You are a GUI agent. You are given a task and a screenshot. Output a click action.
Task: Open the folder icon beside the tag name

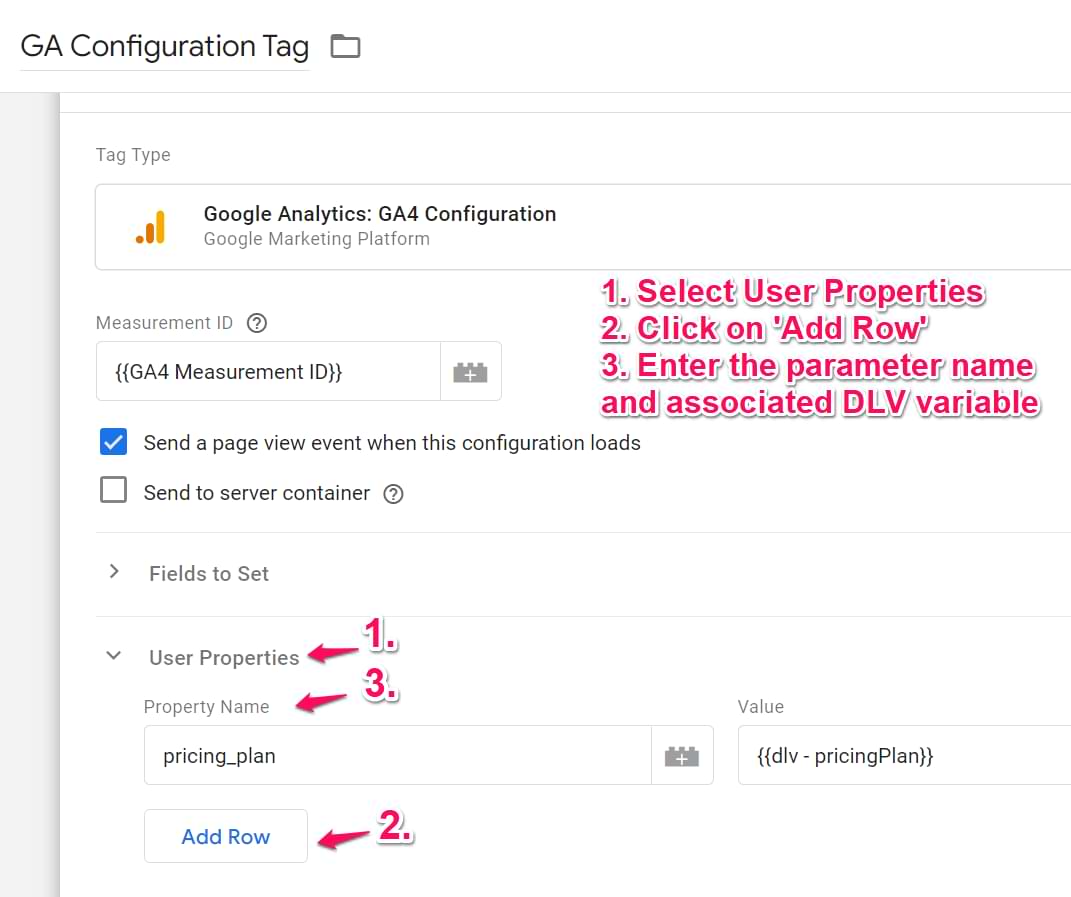345,46
